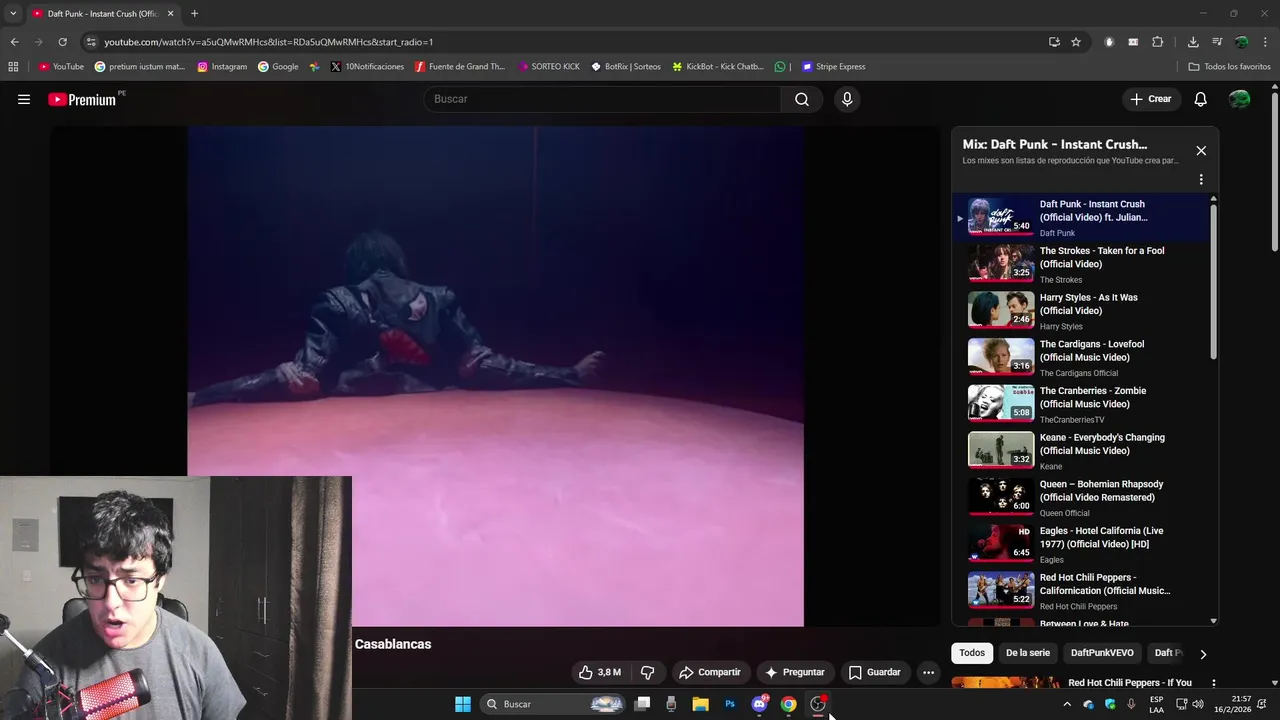This screenshot has height=720, width=1280.
Task: Click the address bar URL
Action: pos(269,42)
